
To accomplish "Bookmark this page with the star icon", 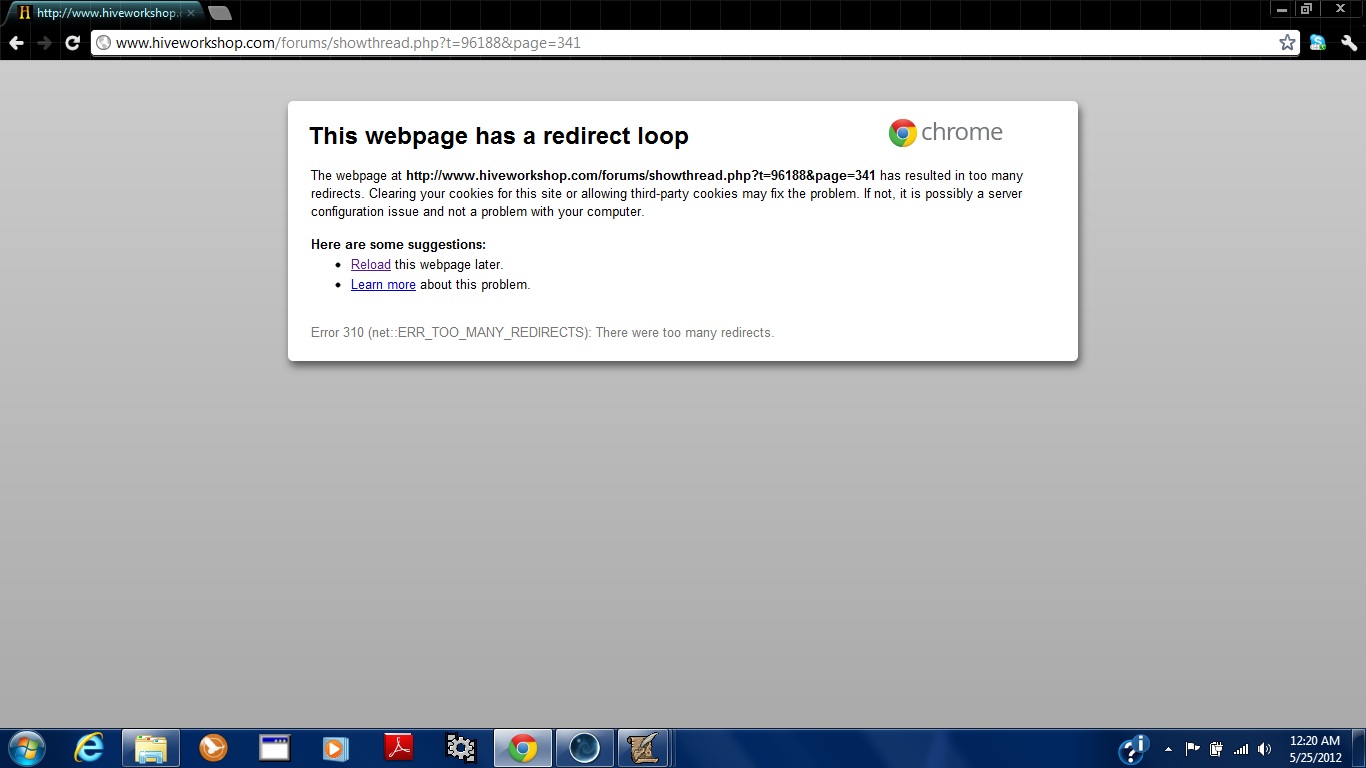I will point(1287,43).
